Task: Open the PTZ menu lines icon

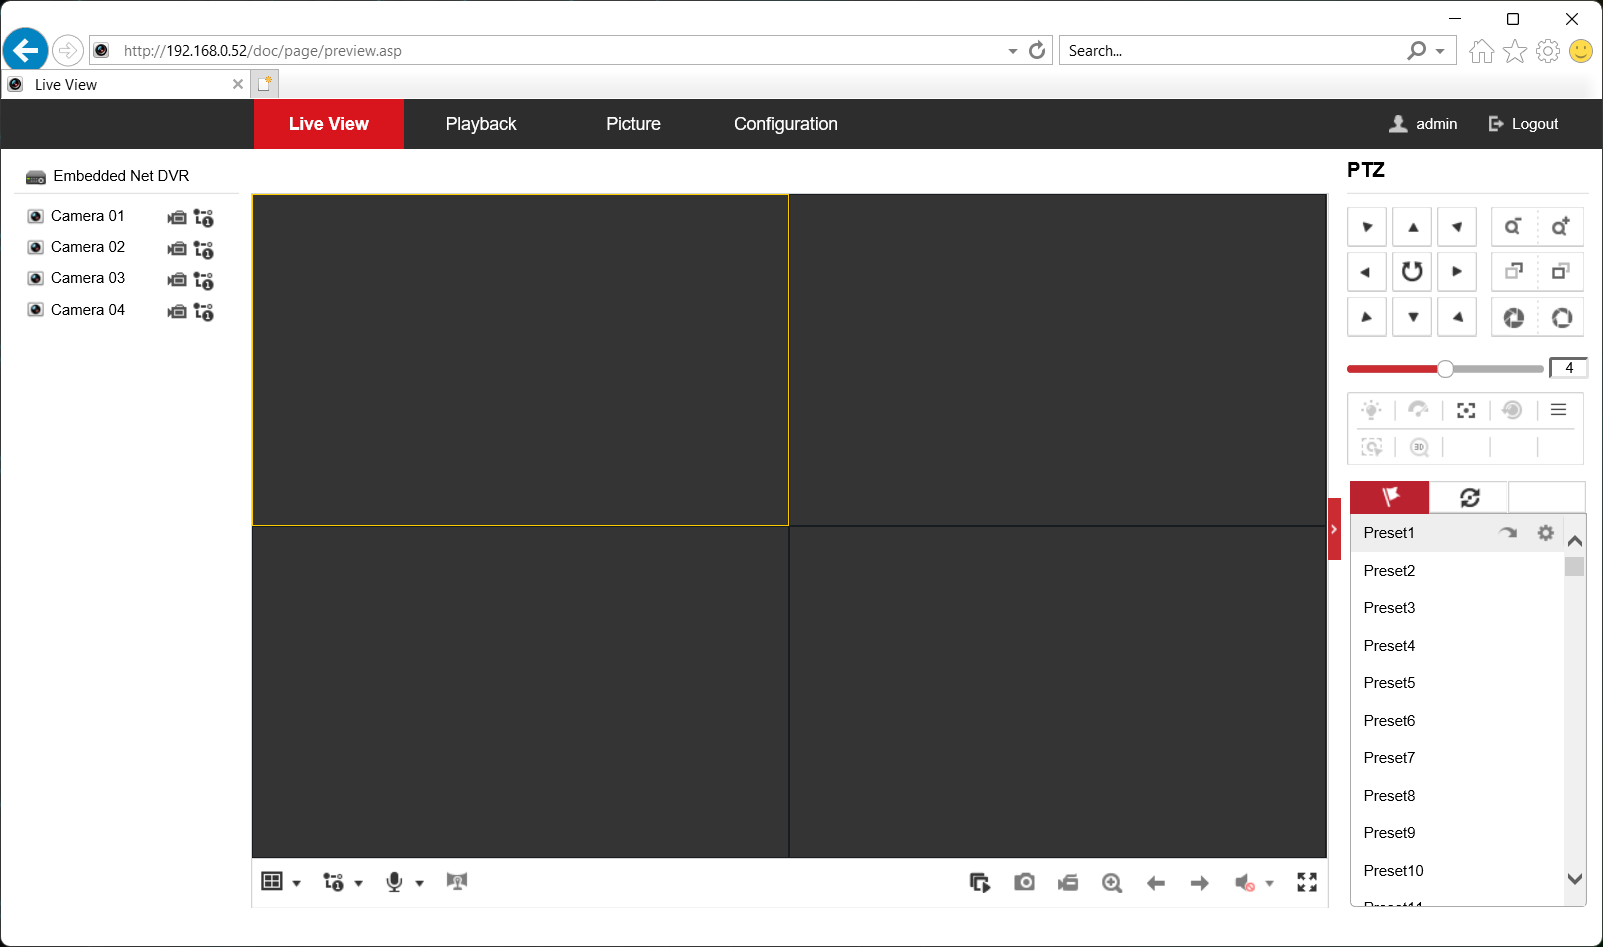Action: tap(1558, 410)
